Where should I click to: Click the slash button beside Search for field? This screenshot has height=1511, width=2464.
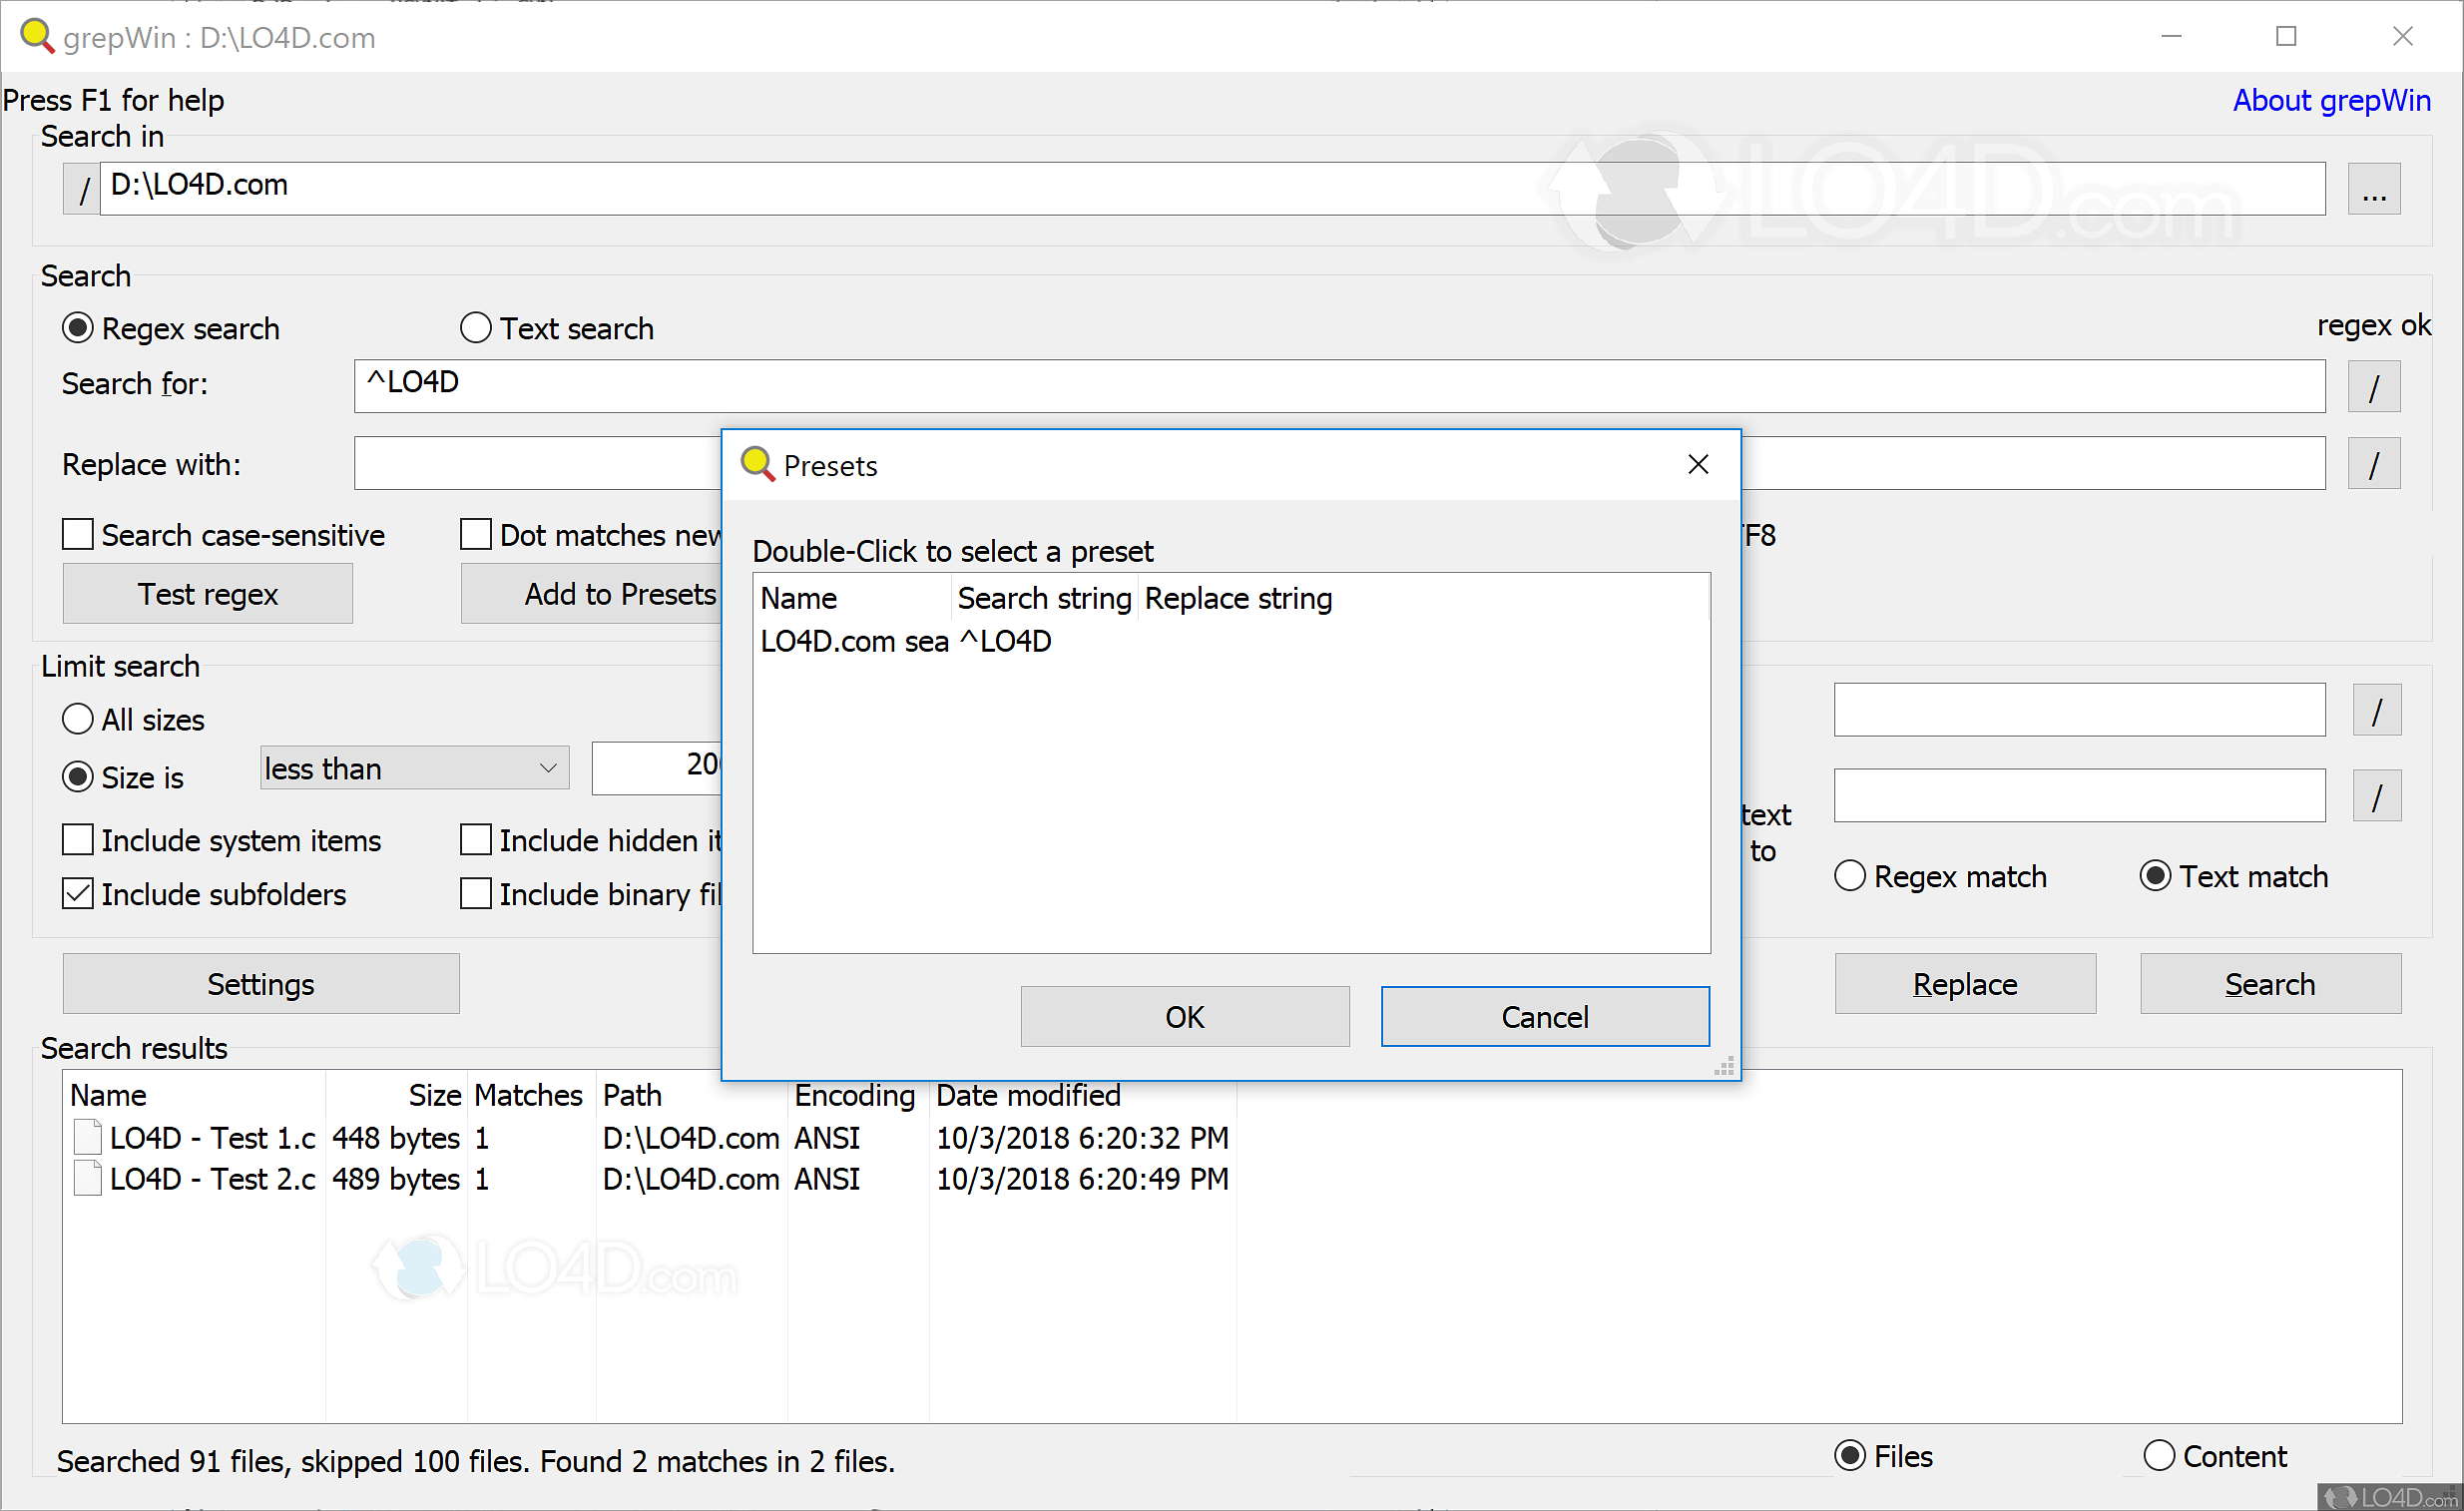pos(2373,387)
